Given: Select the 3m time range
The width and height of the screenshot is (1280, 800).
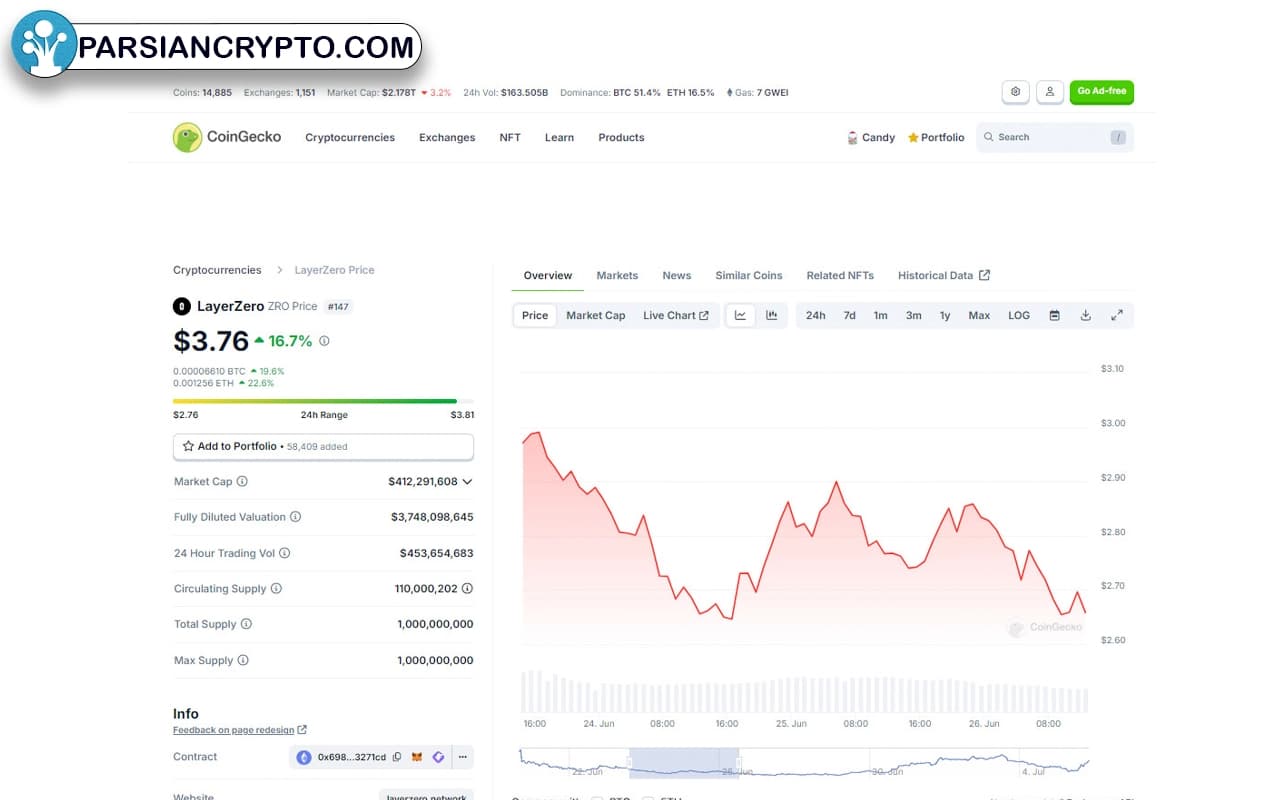Looking at the screenshot, I should pos(914,315).
